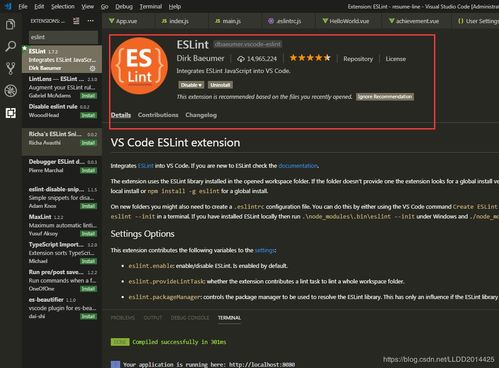Switch to the Details tab

(121, 115)
